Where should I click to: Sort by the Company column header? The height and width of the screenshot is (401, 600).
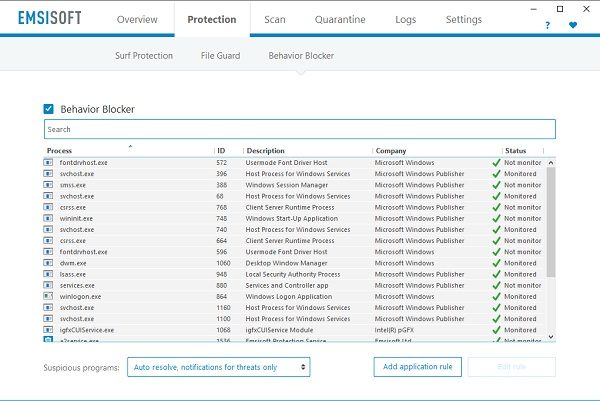tap(391, 151)
